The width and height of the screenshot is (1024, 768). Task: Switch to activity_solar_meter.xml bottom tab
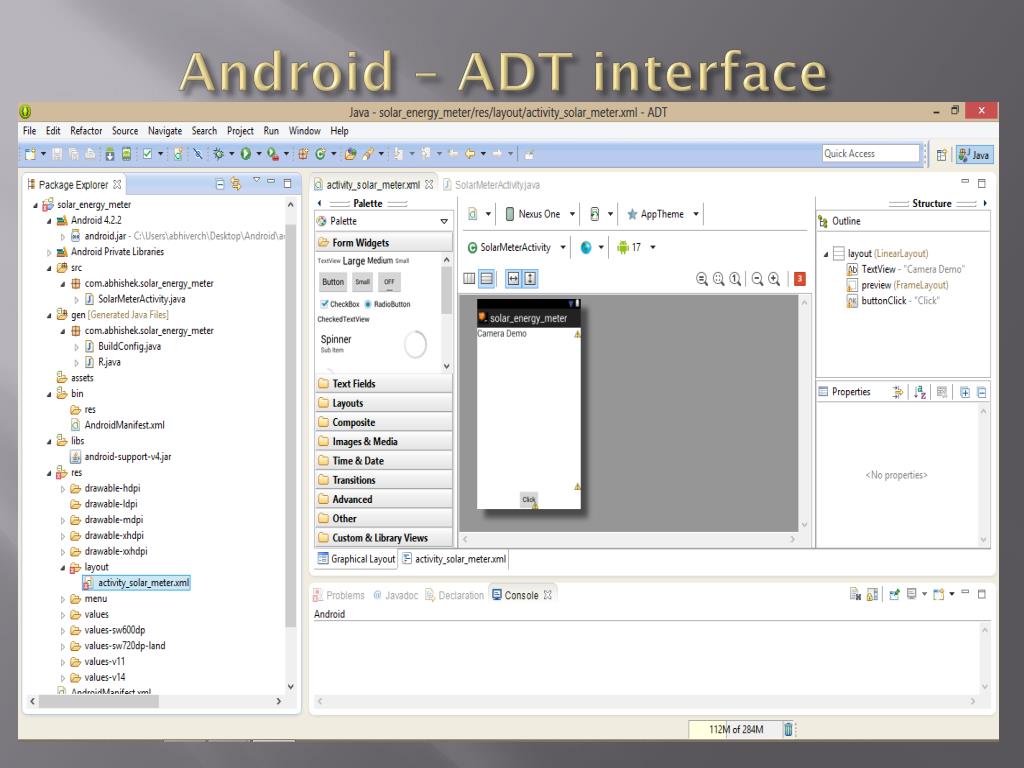tap(454, 559)
